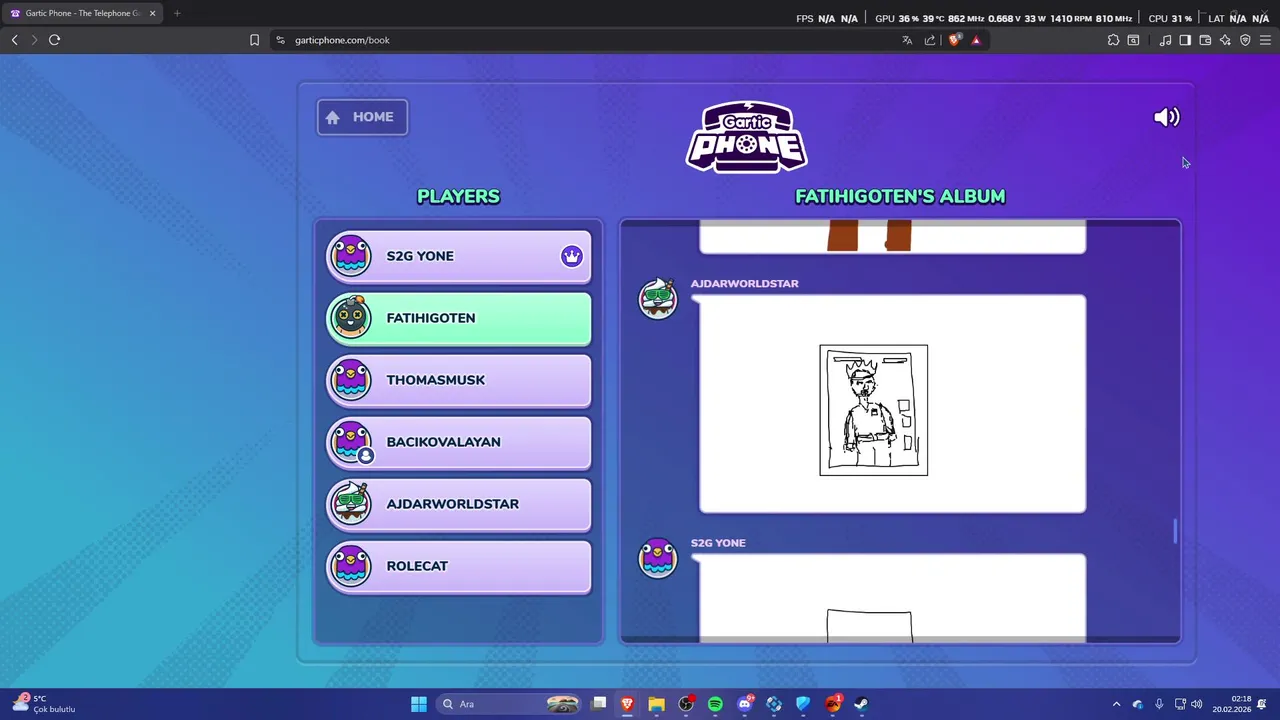Image resolution: width=1280 pixels, height=720 pixels.
Task: Select player AJDARWORLDSTAR in the players list
Action: click(459, 504)
